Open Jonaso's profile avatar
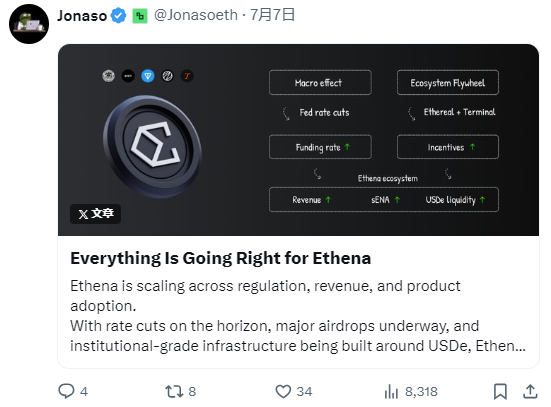The width and height of the screenshot is (551, 407). (x=29, y=24)
